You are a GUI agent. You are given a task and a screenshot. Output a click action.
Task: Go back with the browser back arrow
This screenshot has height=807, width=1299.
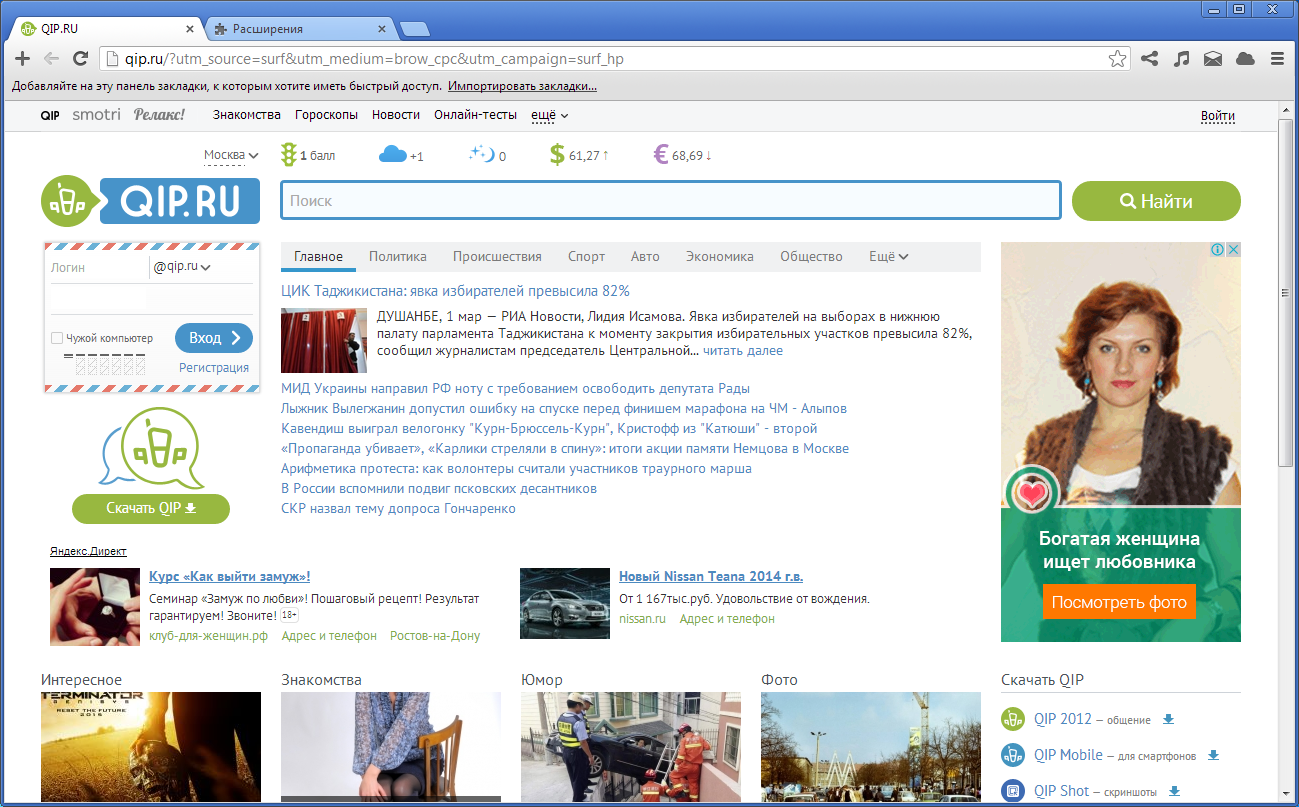click(51, 59)
